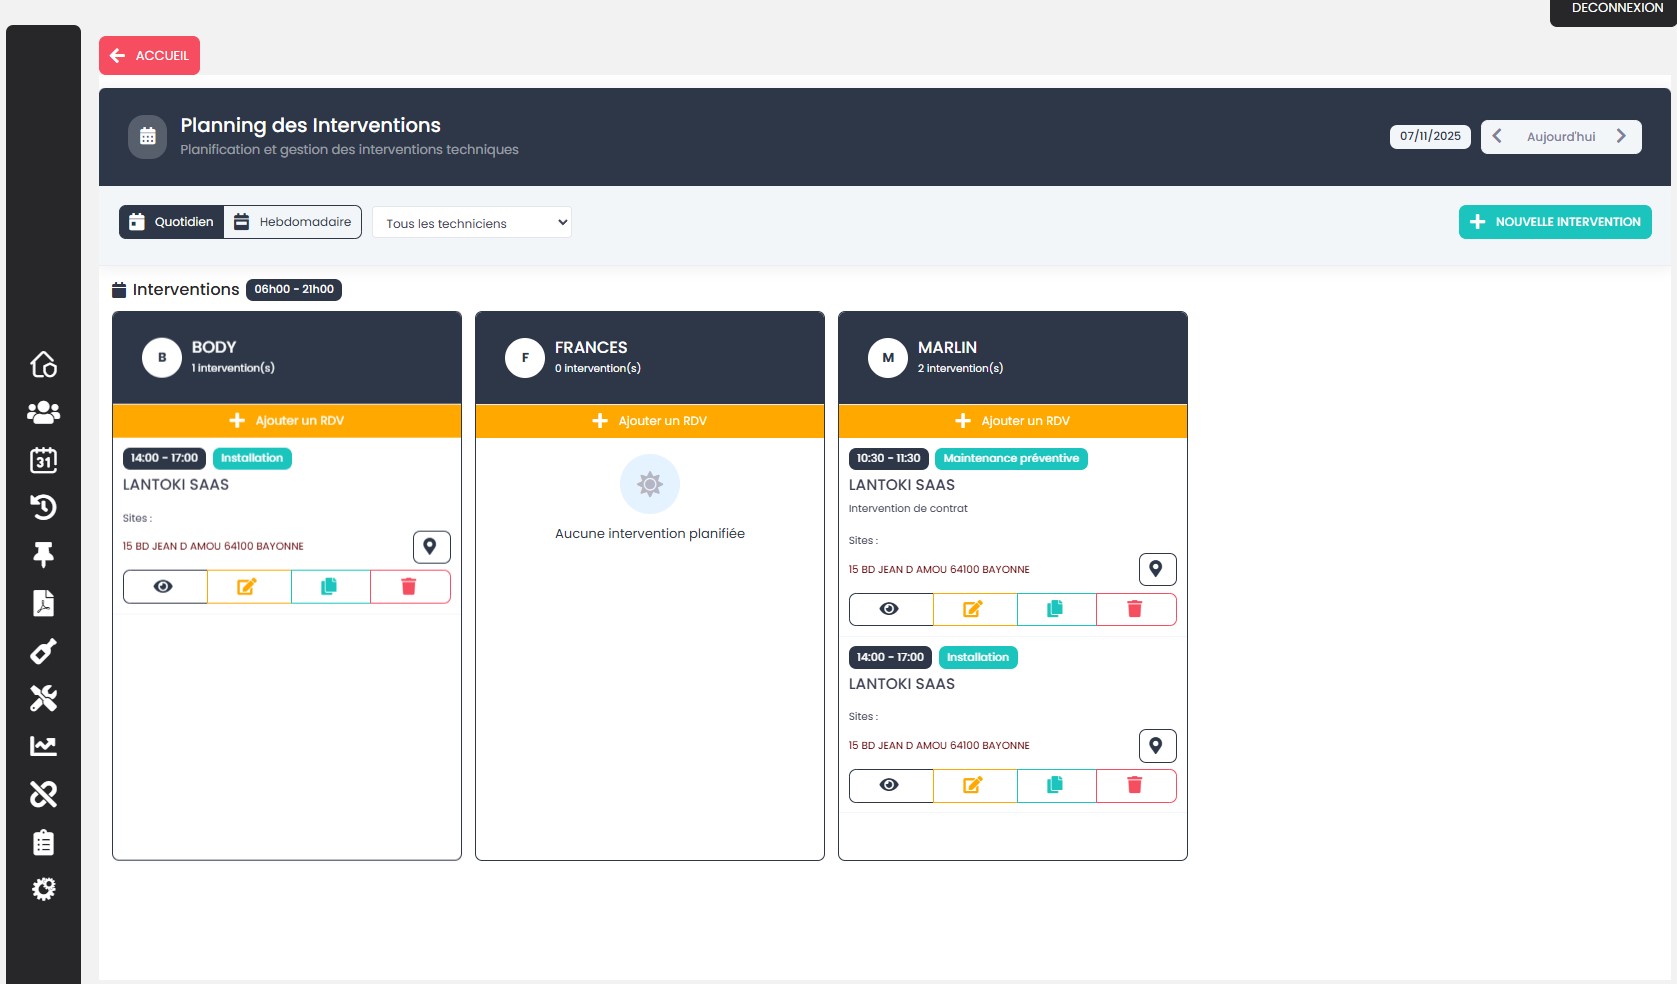Open the Tous les techniciens dropdown
Screen dimensions: 1677x984
[x=471, y=222]
